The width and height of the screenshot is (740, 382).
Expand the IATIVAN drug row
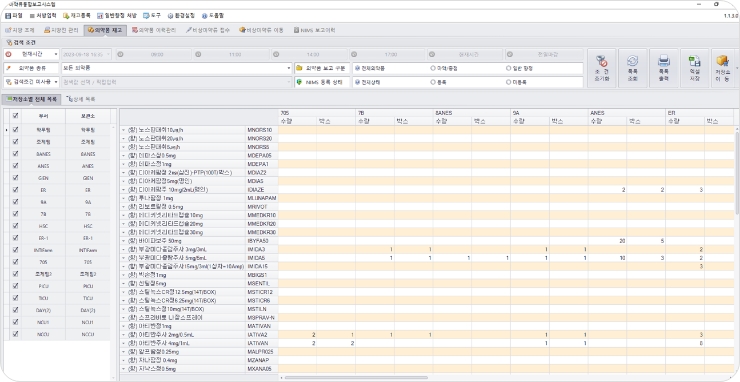pyautogui.click(x=123, y=343)
